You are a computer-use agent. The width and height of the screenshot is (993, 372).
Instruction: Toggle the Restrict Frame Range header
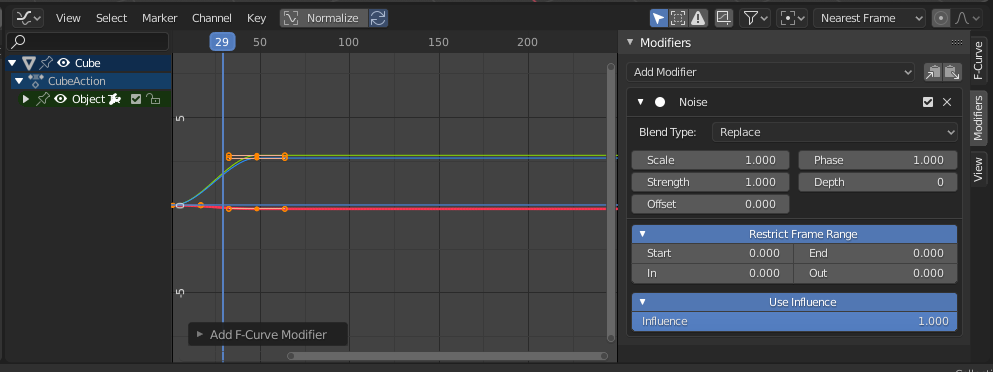click(x=794, y=234)
